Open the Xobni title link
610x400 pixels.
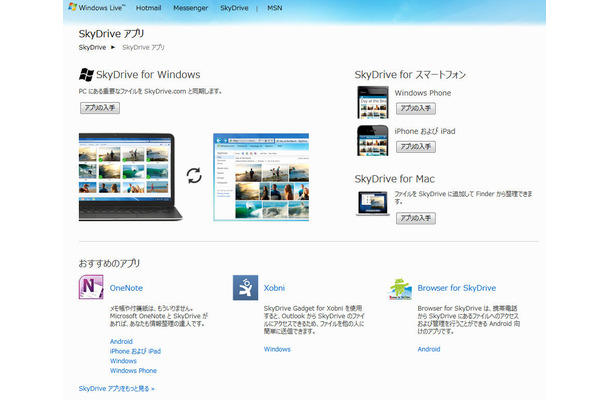pos(274,288)
